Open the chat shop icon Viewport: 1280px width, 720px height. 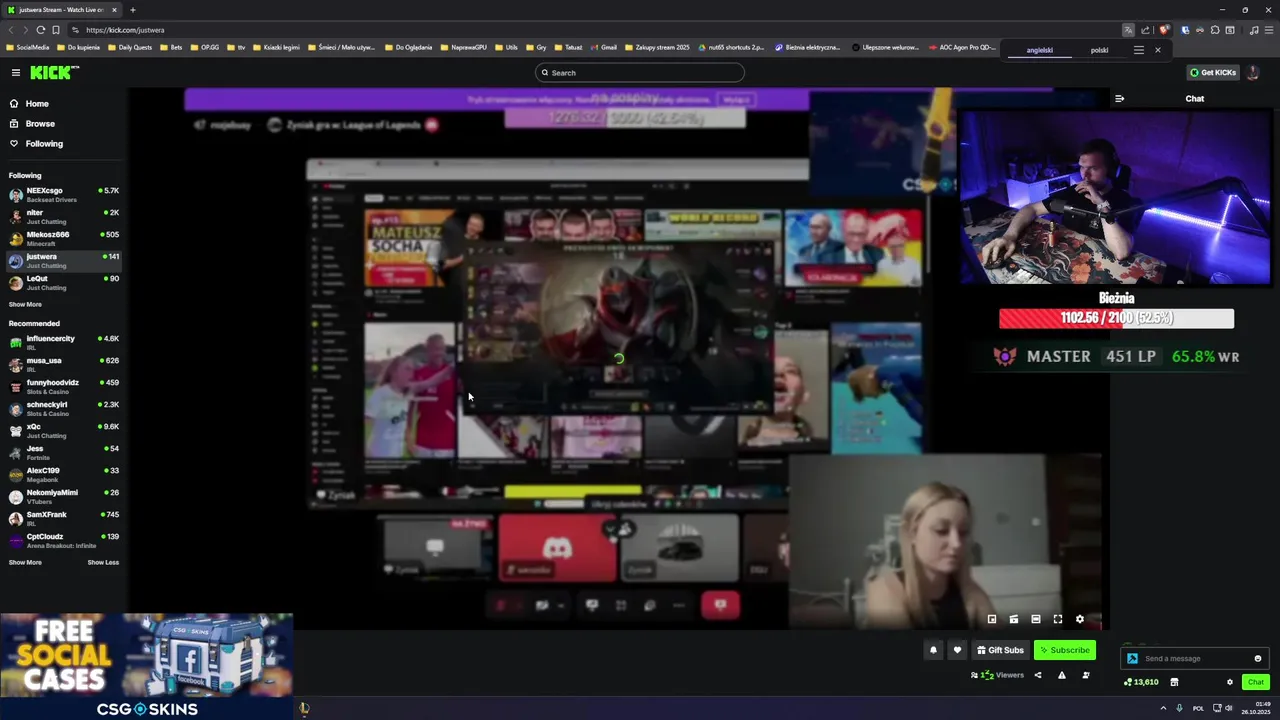(x=1174, y=682)
